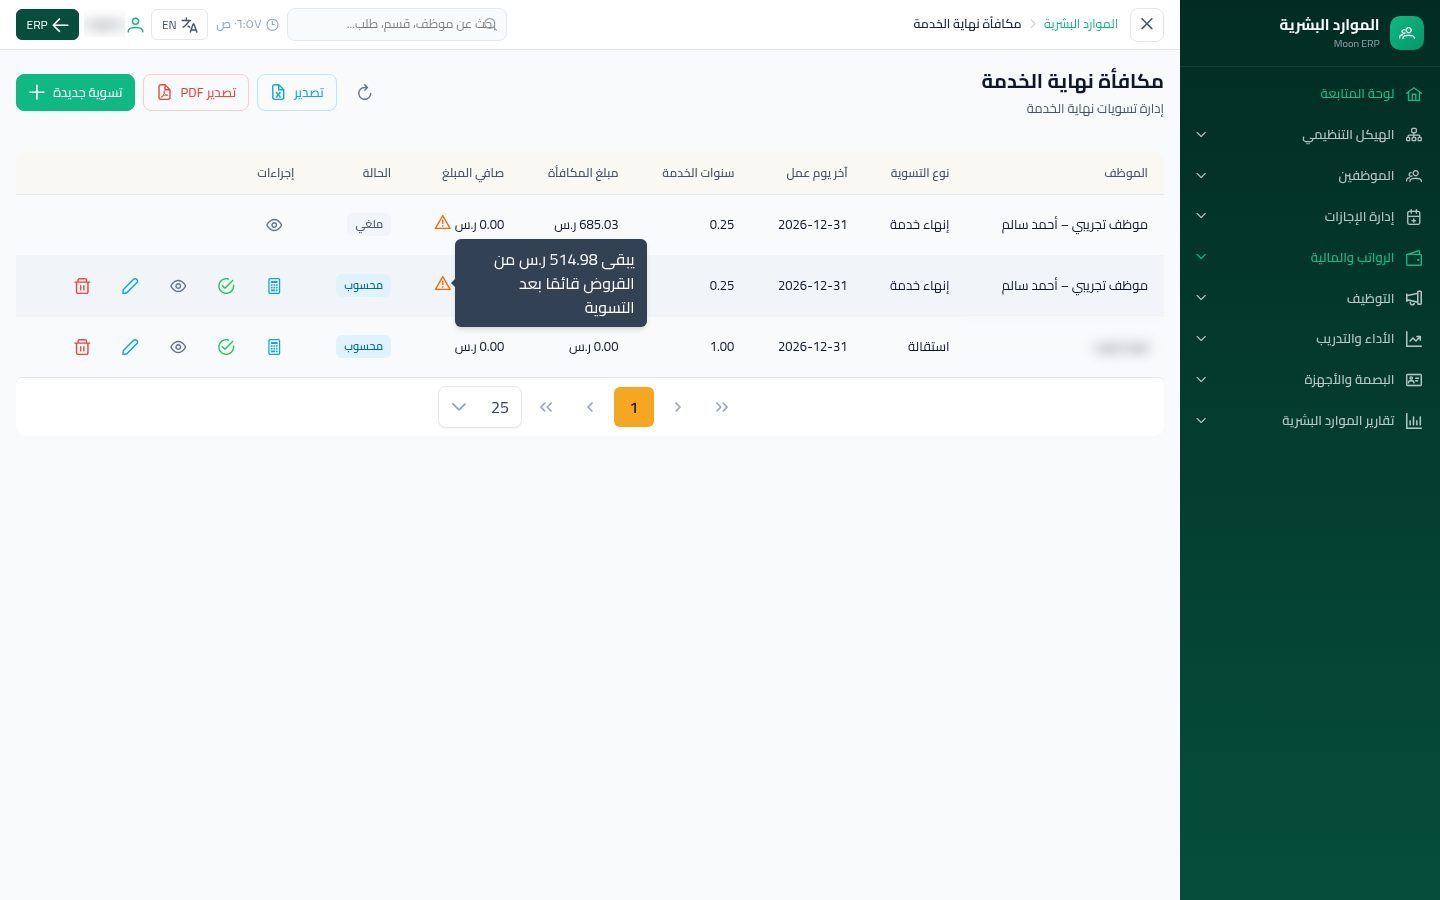
Task: Open لوحة المتابعة dashboard in sidebar
Action: [x=1310, y=94]
